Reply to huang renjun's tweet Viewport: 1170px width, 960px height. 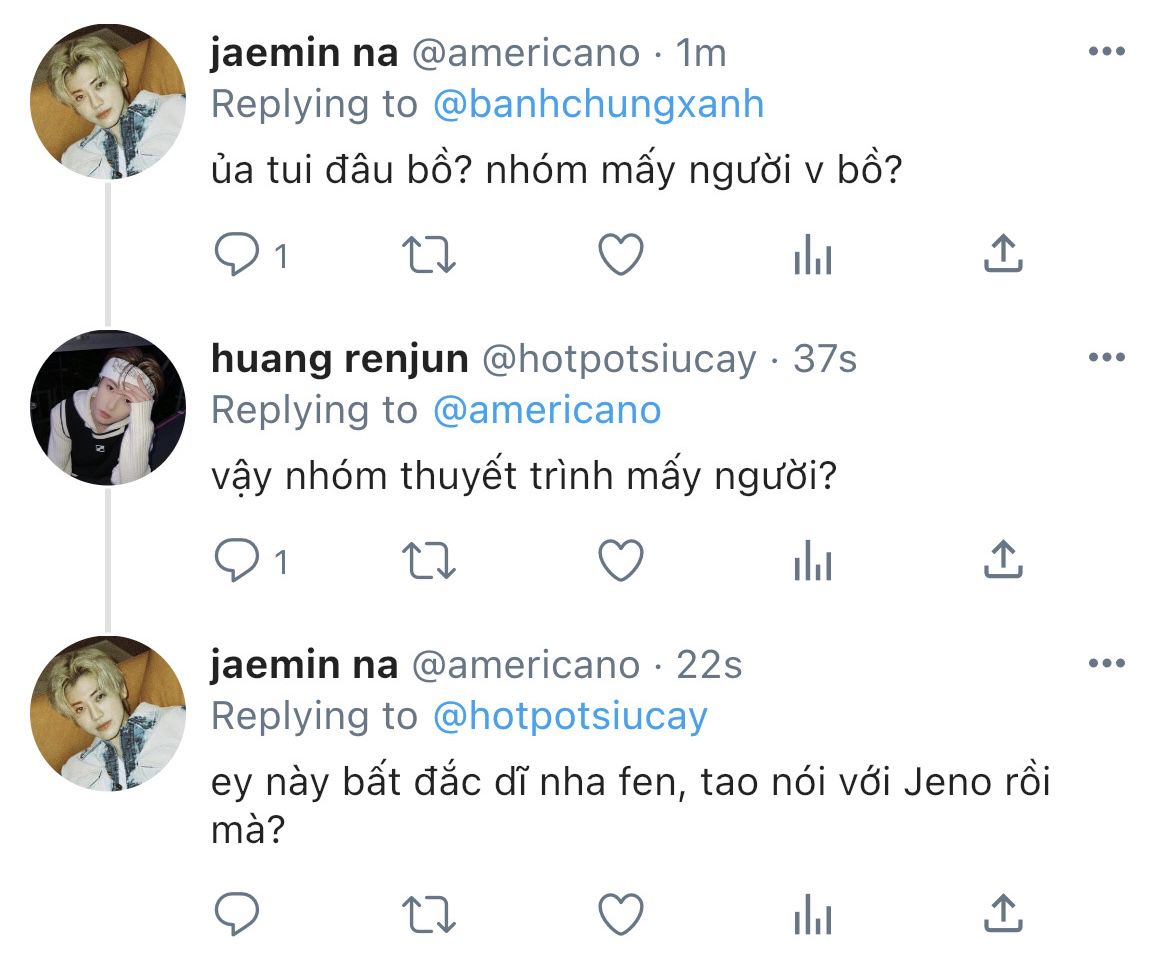tap(238, 561)
